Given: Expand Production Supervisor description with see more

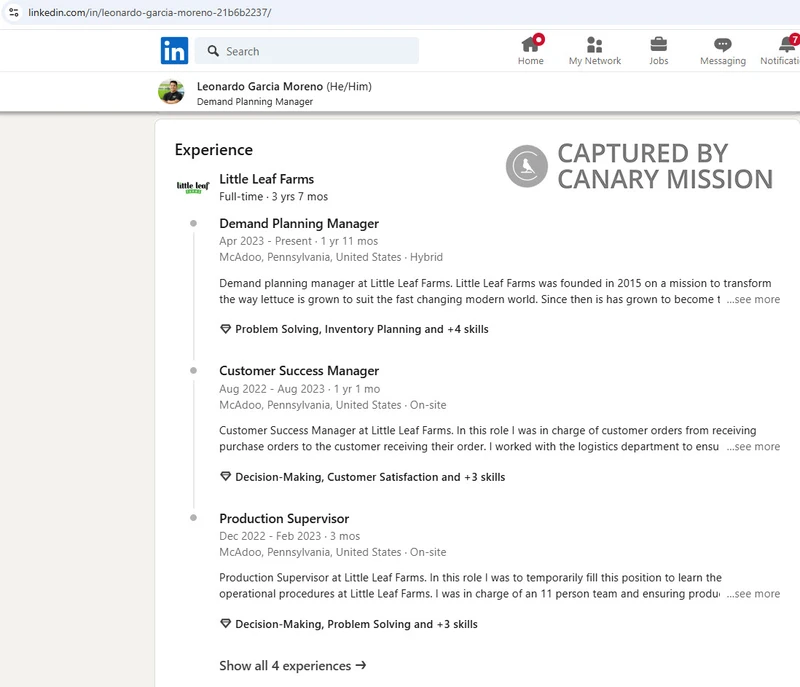Looking at the screenshot, I should [753, 594].
